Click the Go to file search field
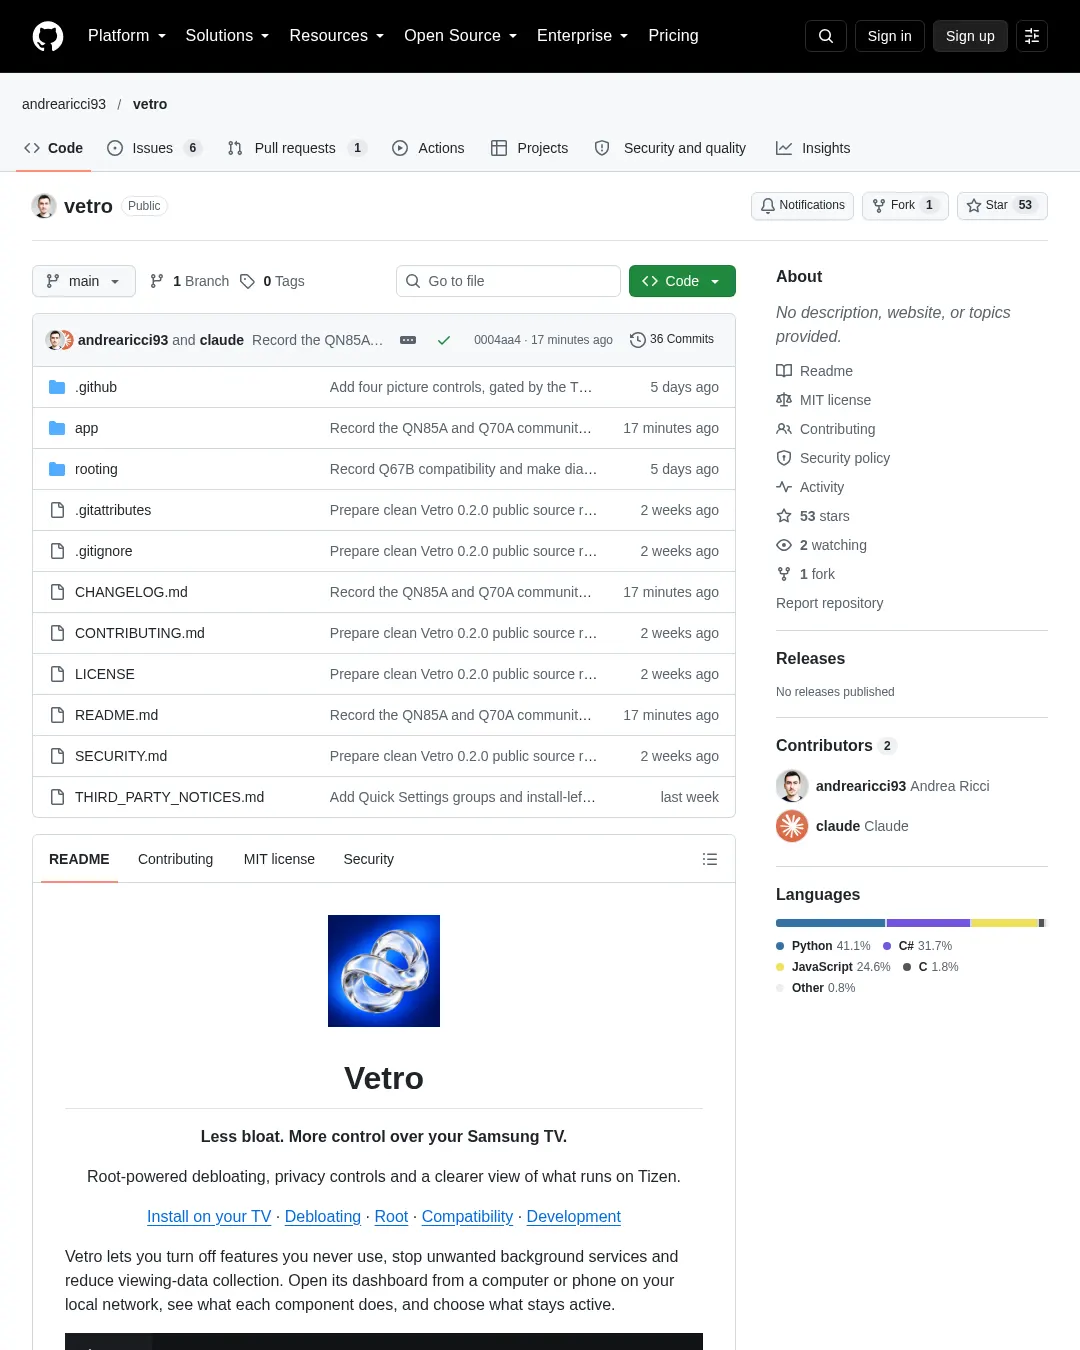Image resolution: width=1080 pixels, height=1350 pixels. (x=508, y=281)
